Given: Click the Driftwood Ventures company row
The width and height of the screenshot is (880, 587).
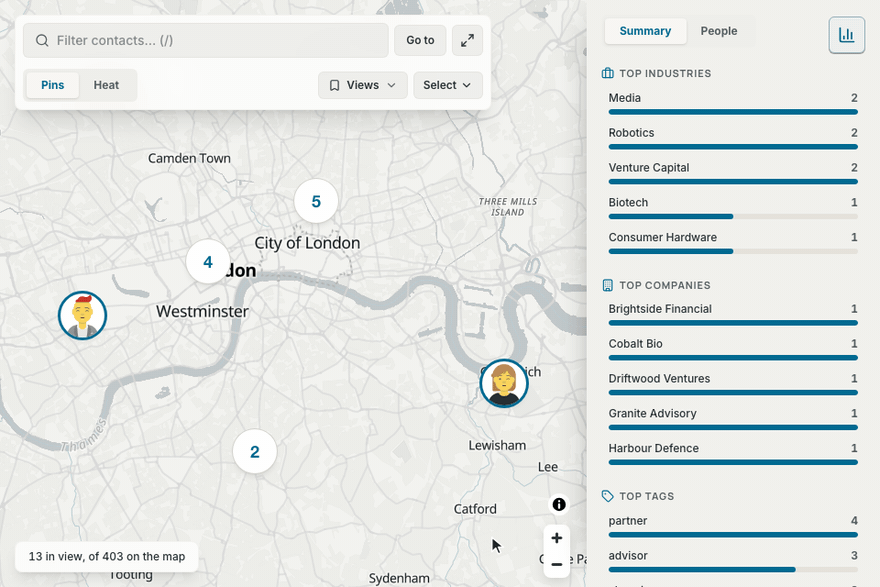Looking at the screenshot, I should 733,384.
